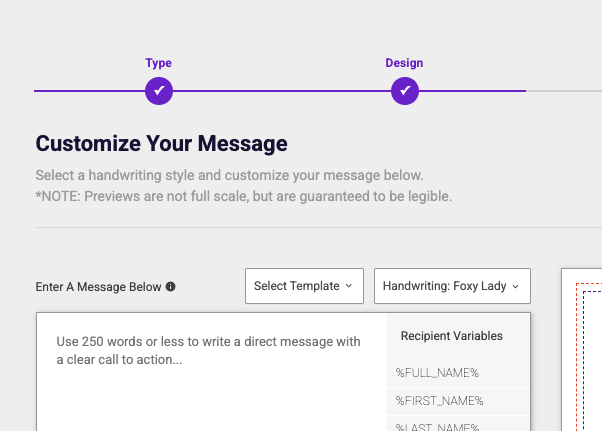Insert the %FIRST_NAME% recipient variable
The height and width of the screenshot is (431, 602).
point(439,401)
